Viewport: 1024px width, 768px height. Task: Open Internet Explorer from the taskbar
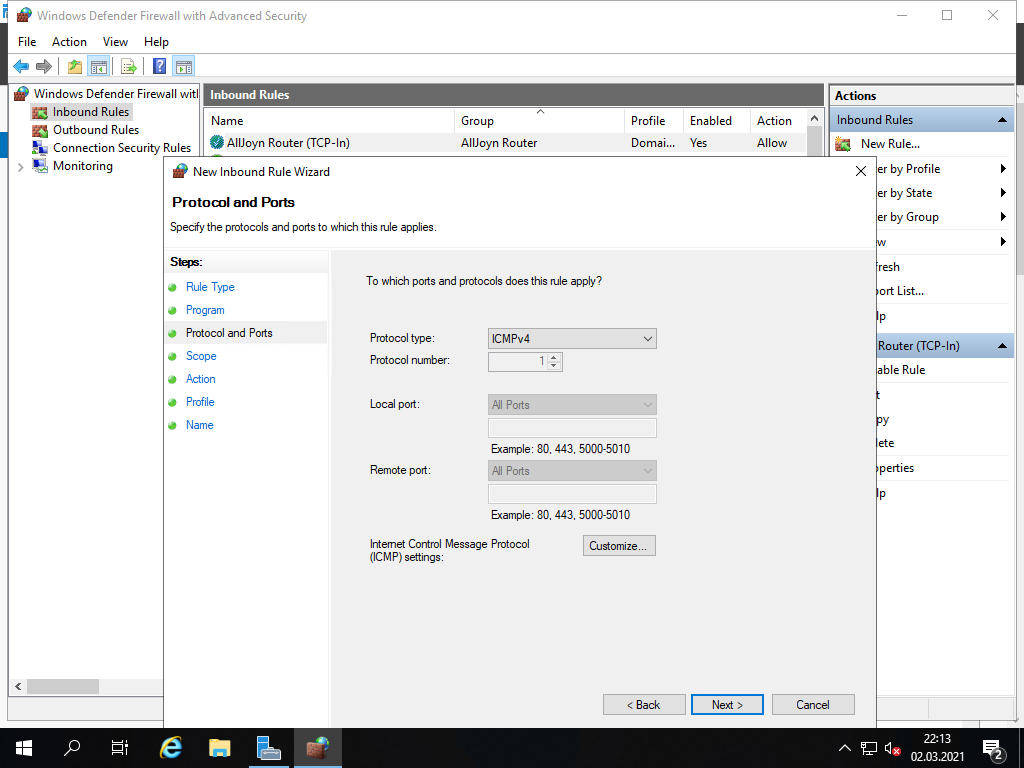coord(172,748)
